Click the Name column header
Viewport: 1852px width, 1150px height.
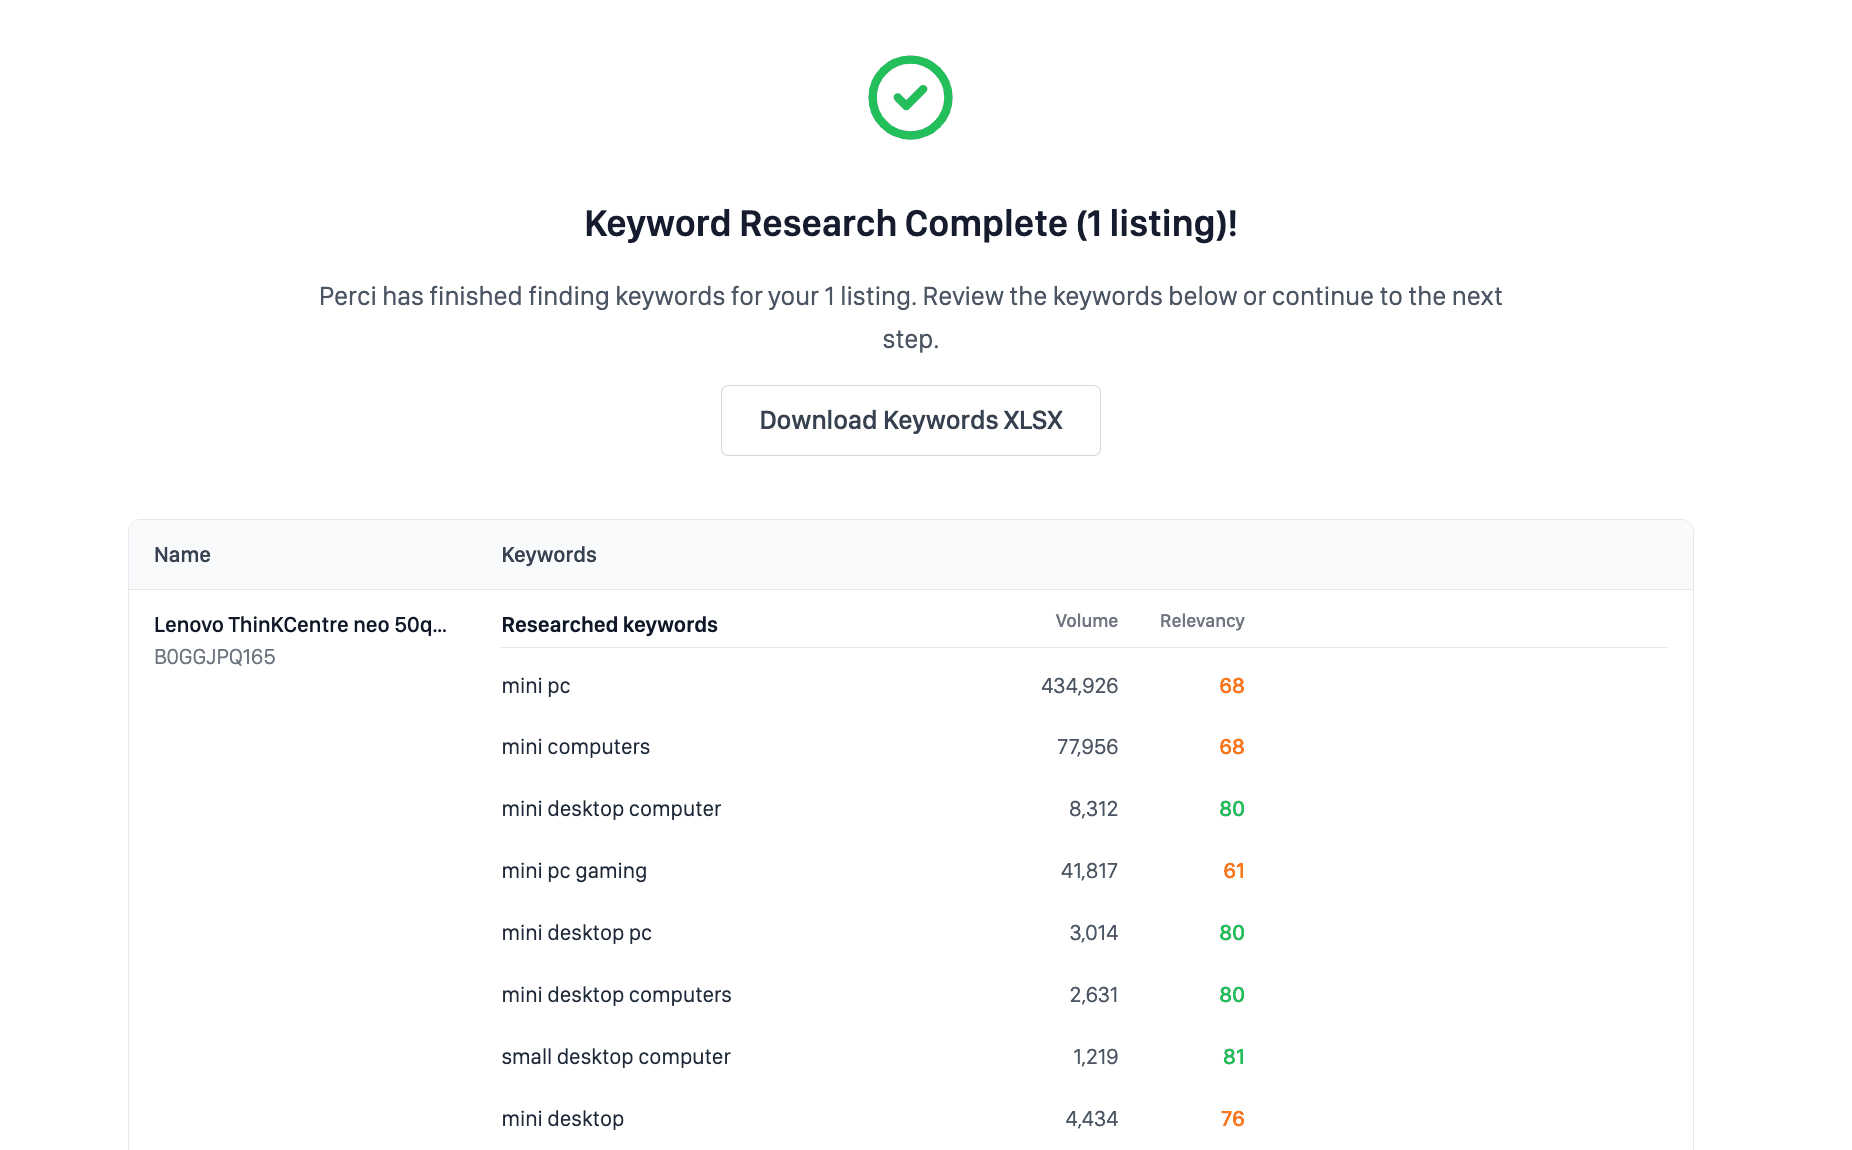click(x=182, y=555)
